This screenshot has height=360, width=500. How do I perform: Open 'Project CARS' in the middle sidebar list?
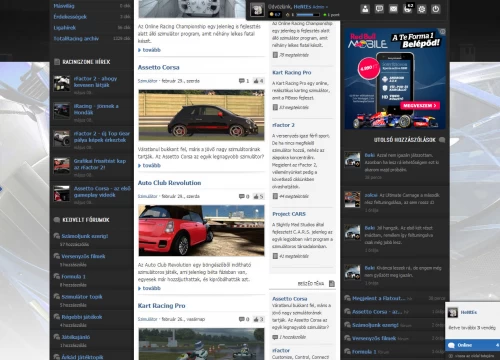click(x=289, y=214)
